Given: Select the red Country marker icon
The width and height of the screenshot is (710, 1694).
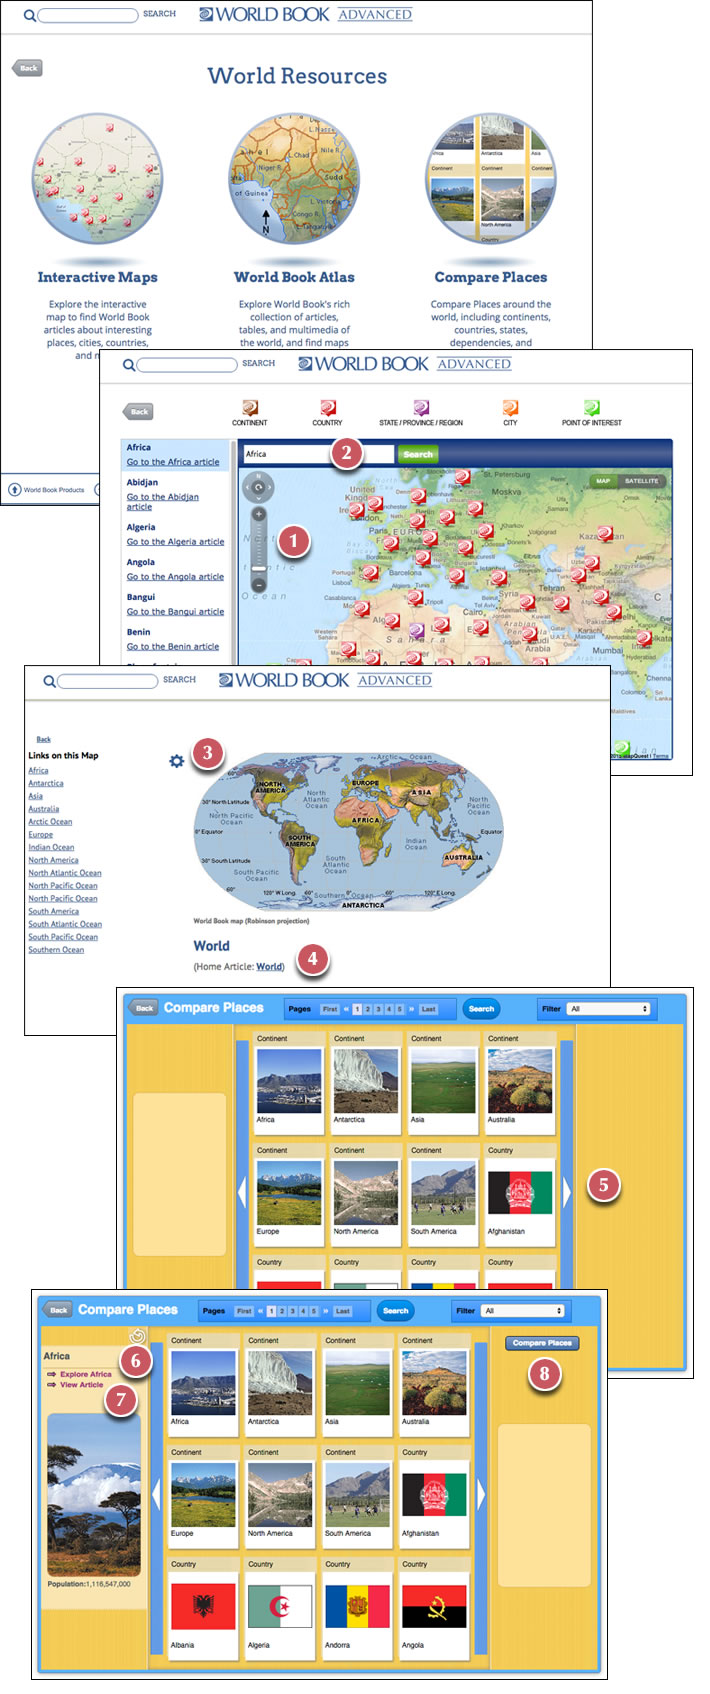Looking at the screenshot, I should point(327,408).
